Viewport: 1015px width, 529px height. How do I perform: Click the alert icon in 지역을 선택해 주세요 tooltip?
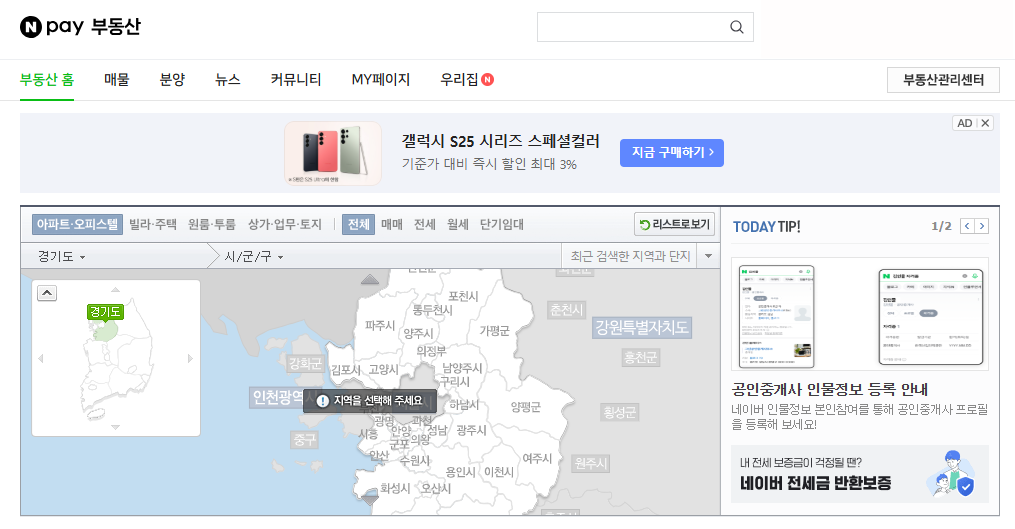[x=322, y=401]
